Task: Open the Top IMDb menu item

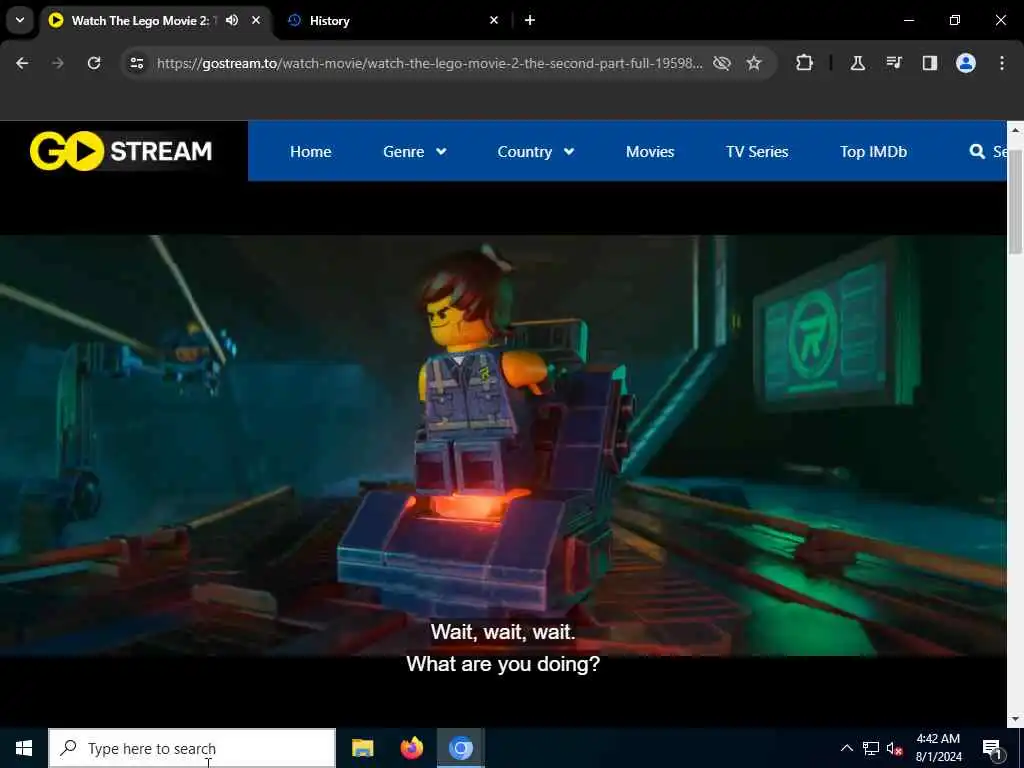Action: pos(873,152)
